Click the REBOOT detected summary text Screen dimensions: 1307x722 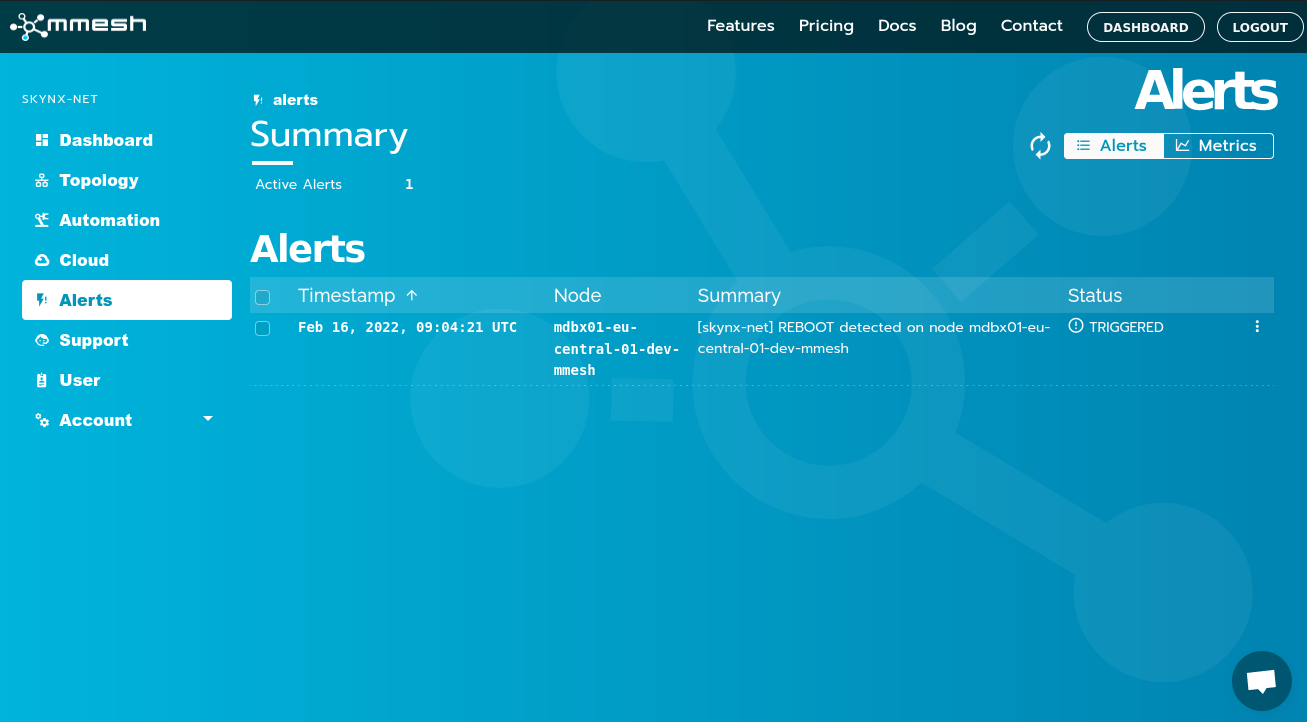[874, 338]
